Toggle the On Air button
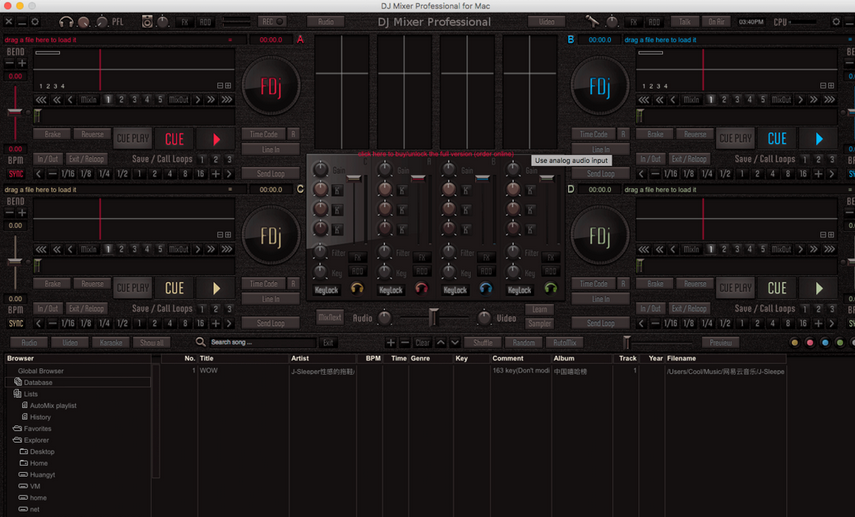This screenshot has width=855, height=517. 716,22
